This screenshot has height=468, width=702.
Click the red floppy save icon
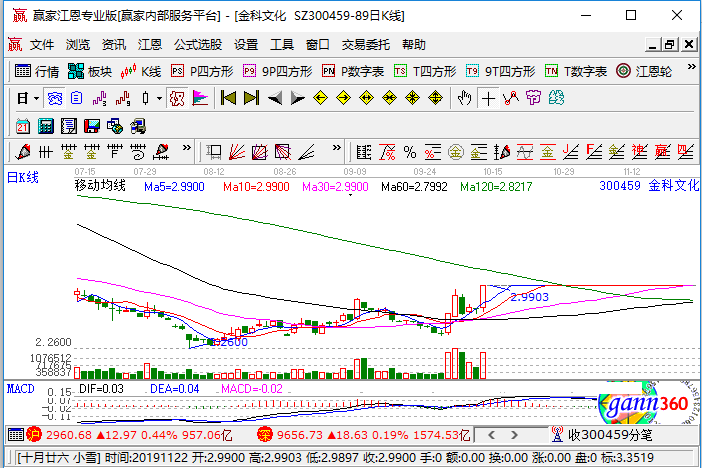coord(92,126)
